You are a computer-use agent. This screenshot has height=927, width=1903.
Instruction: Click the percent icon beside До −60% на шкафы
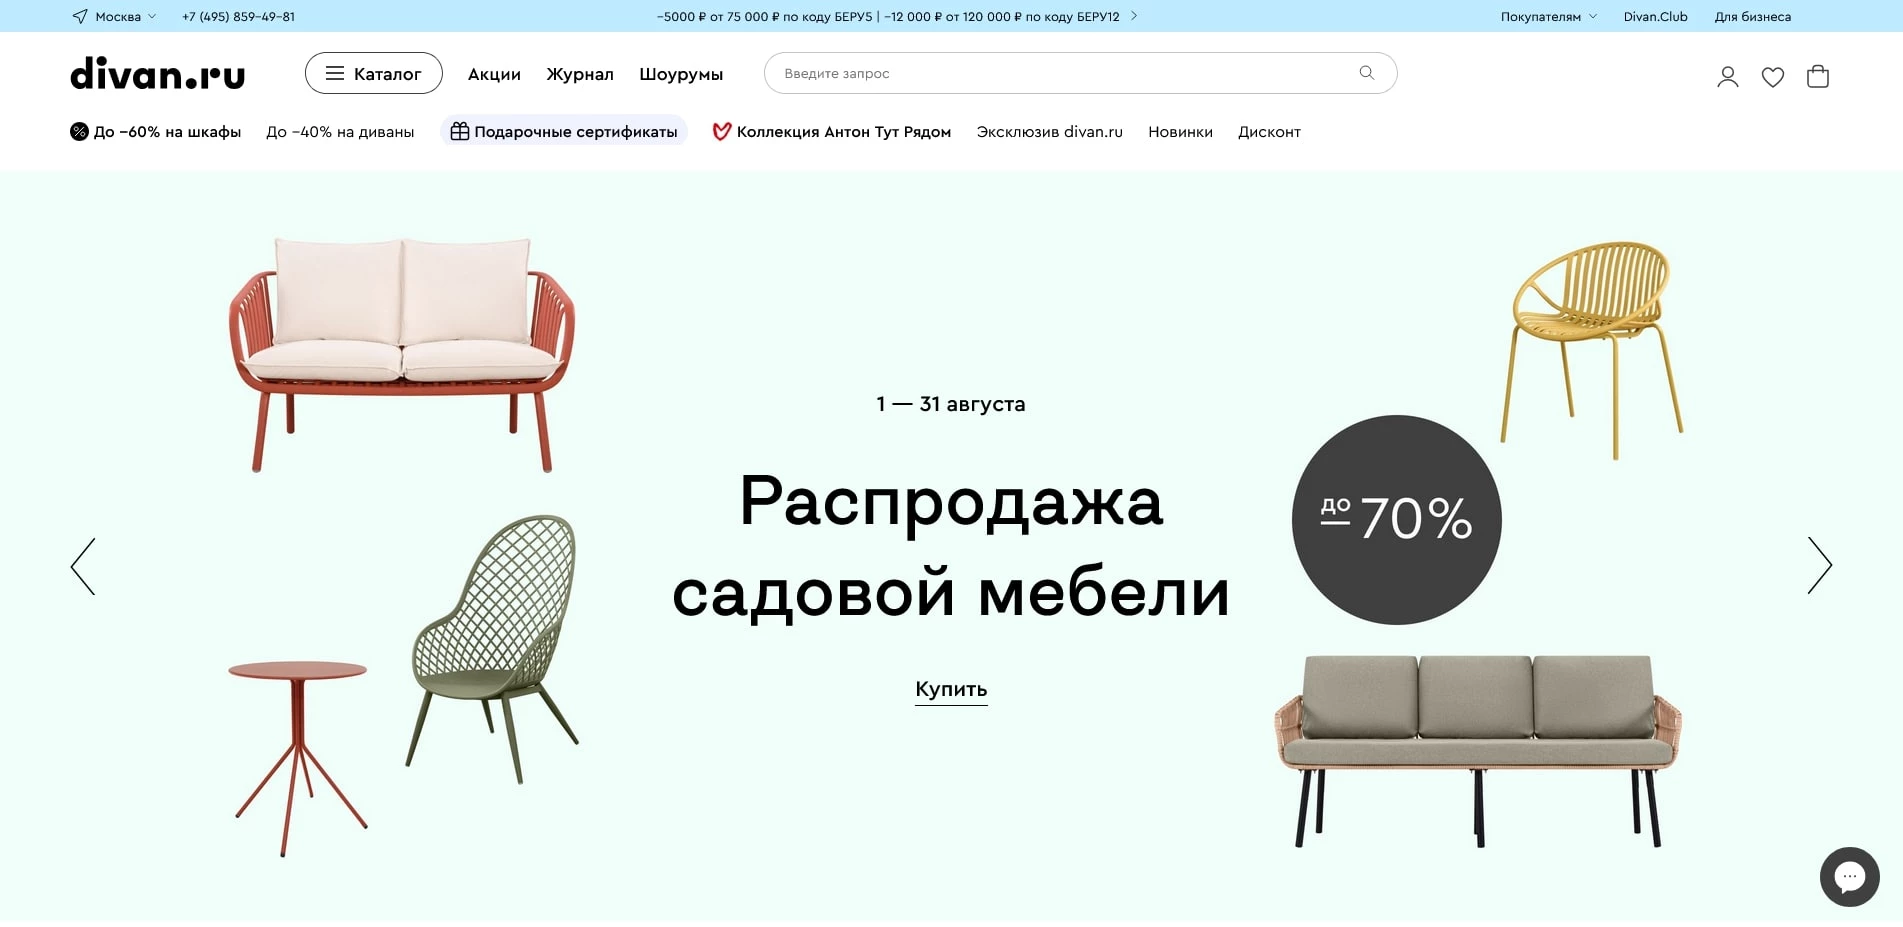[x=77, y=131]
